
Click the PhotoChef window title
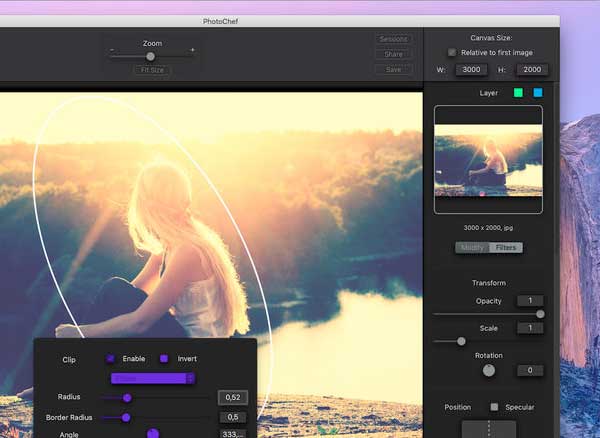(220, 21)
